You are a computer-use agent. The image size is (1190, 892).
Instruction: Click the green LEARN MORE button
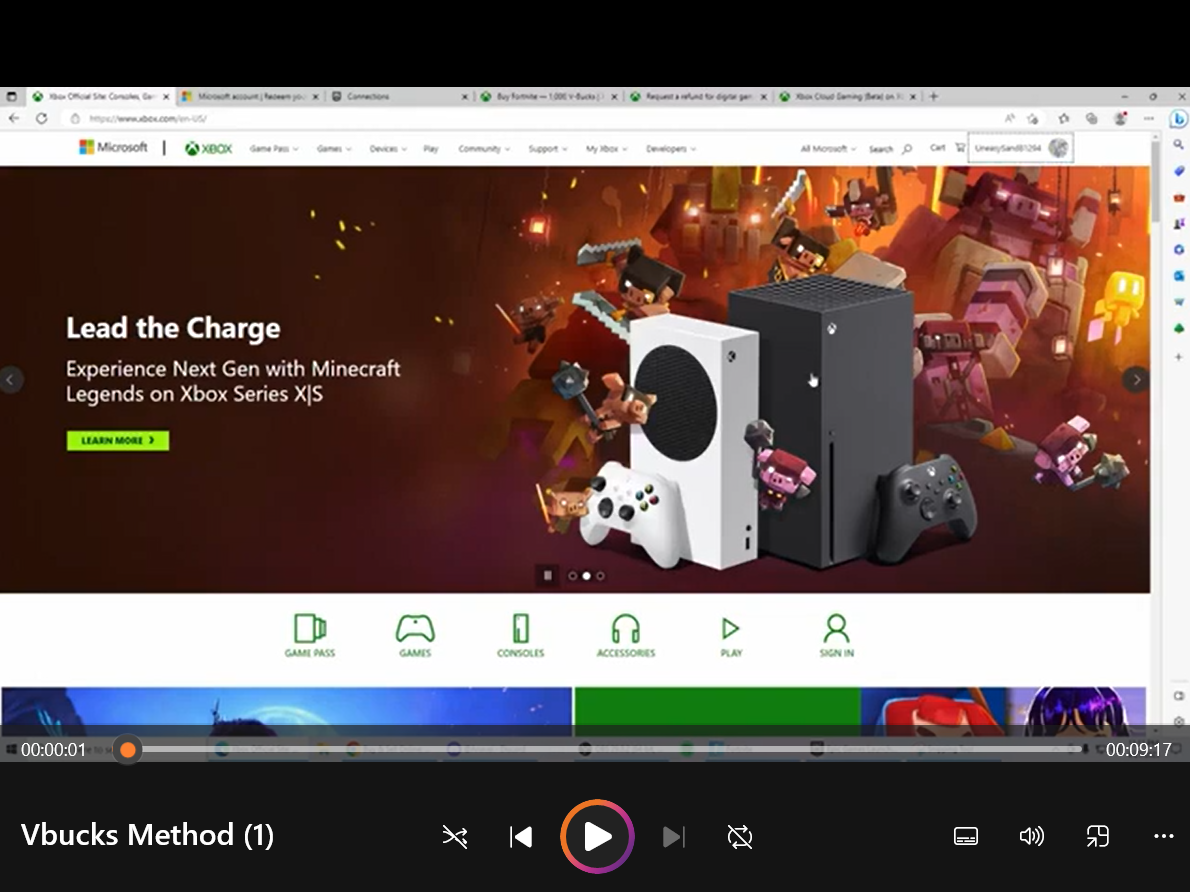point(118,440)
